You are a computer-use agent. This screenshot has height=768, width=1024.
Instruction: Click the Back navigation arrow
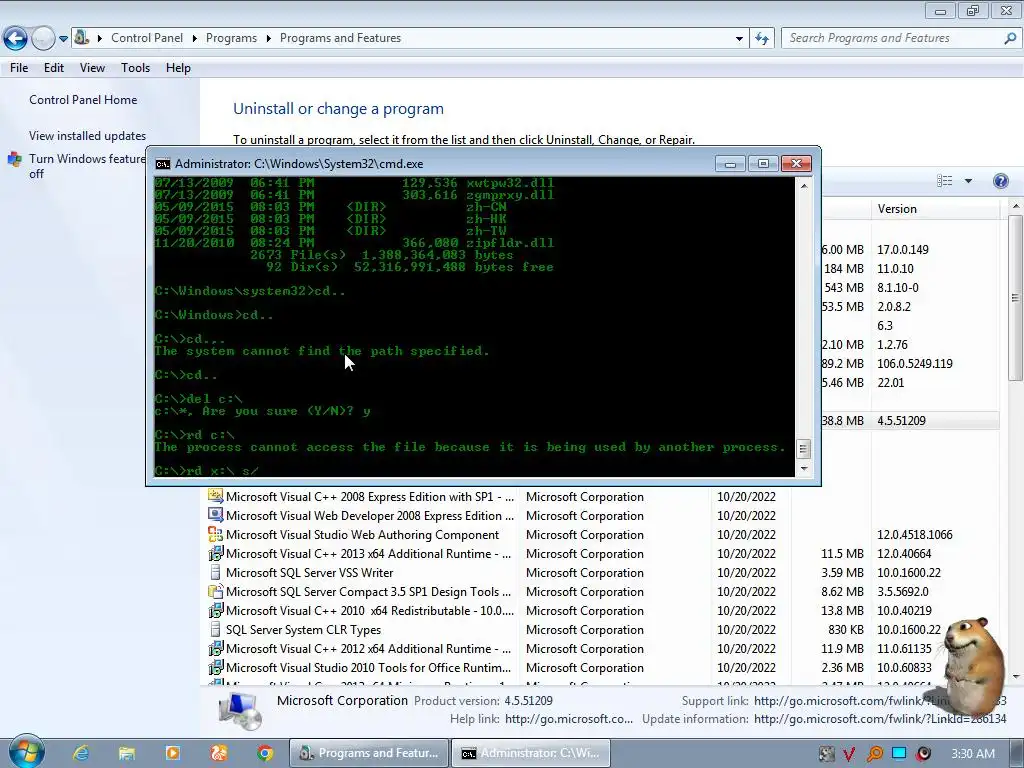coord(16,39)
